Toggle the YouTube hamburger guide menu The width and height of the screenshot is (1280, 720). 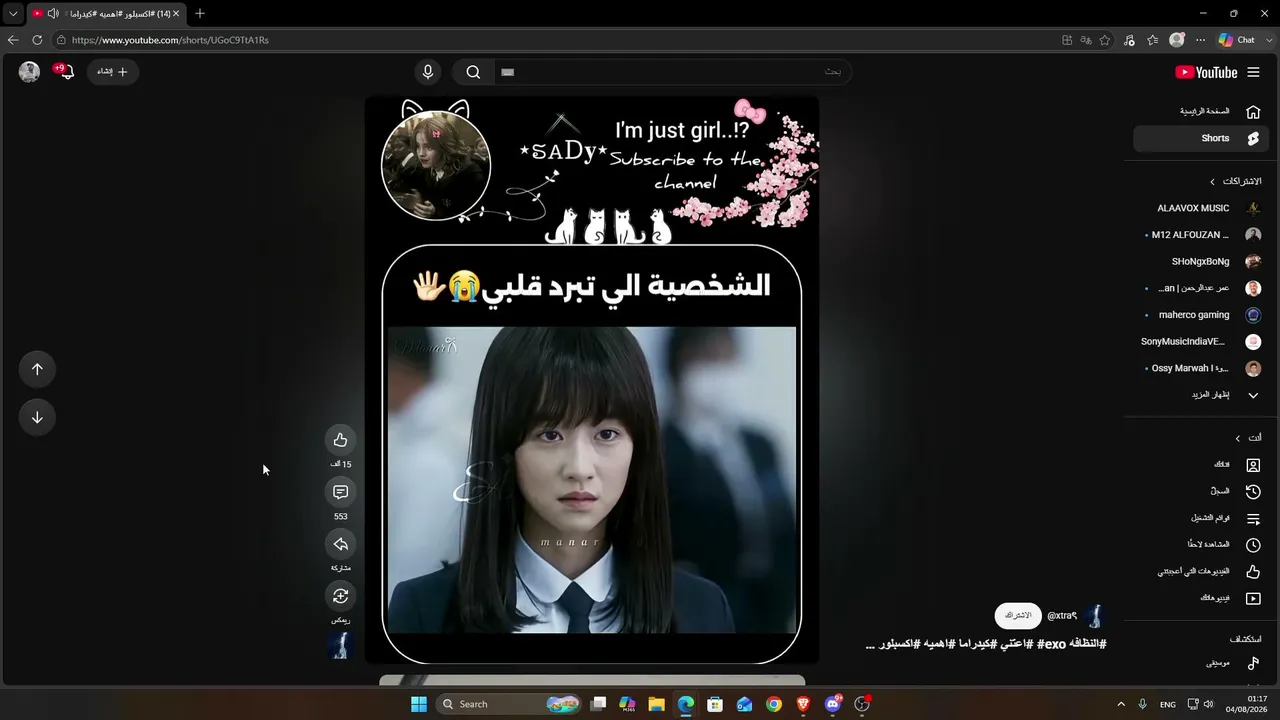1254,72
